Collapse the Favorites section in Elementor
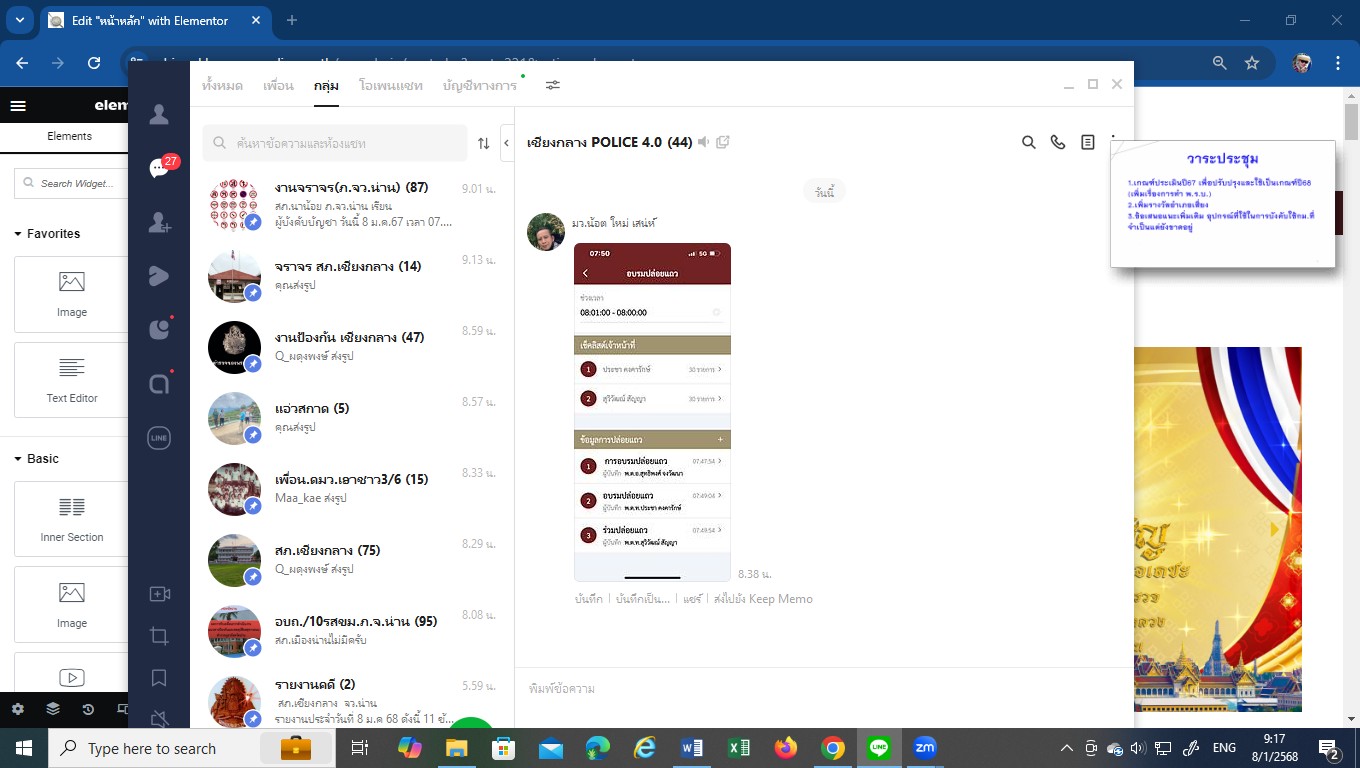 tap(18, 234)
